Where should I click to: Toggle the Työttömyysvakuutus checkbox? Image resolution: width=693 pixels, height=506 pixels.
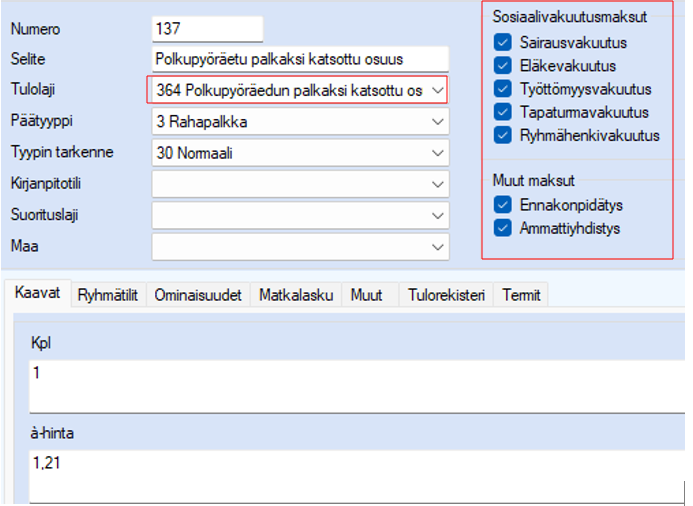[x=502, y=89]
